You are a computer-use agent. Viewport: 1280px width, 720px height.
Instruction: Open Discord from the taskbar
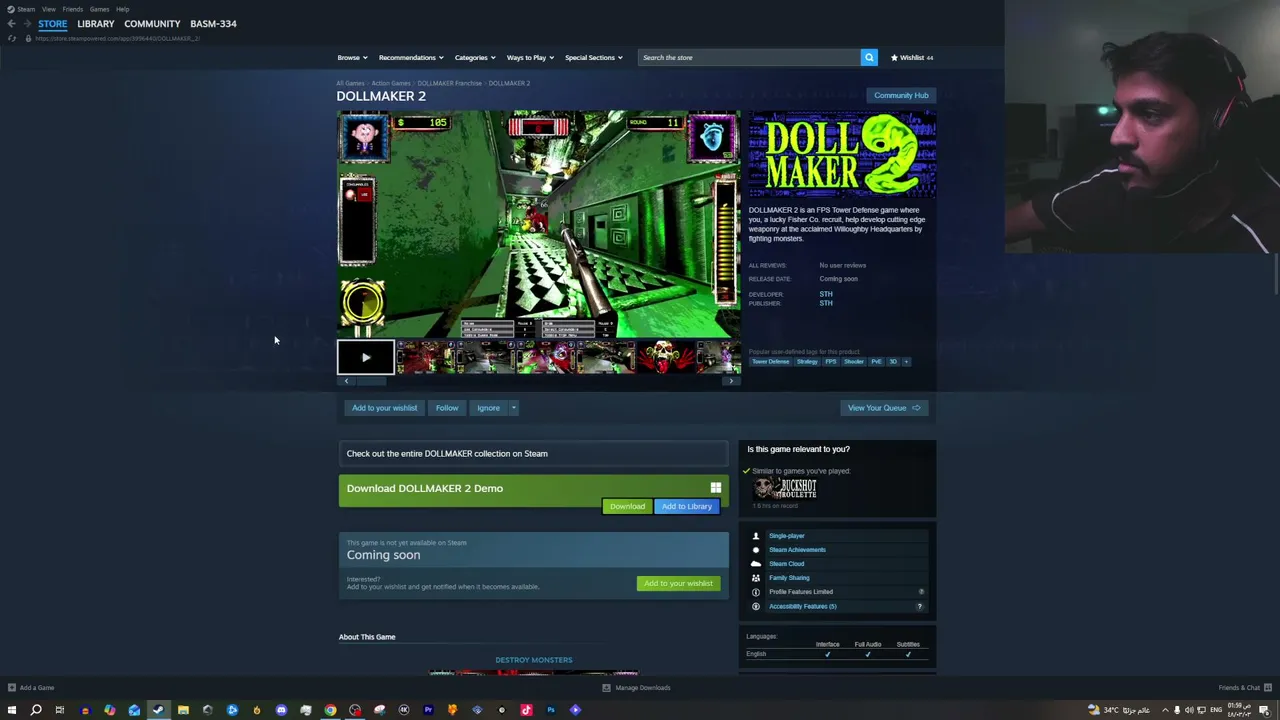point(281,710)
